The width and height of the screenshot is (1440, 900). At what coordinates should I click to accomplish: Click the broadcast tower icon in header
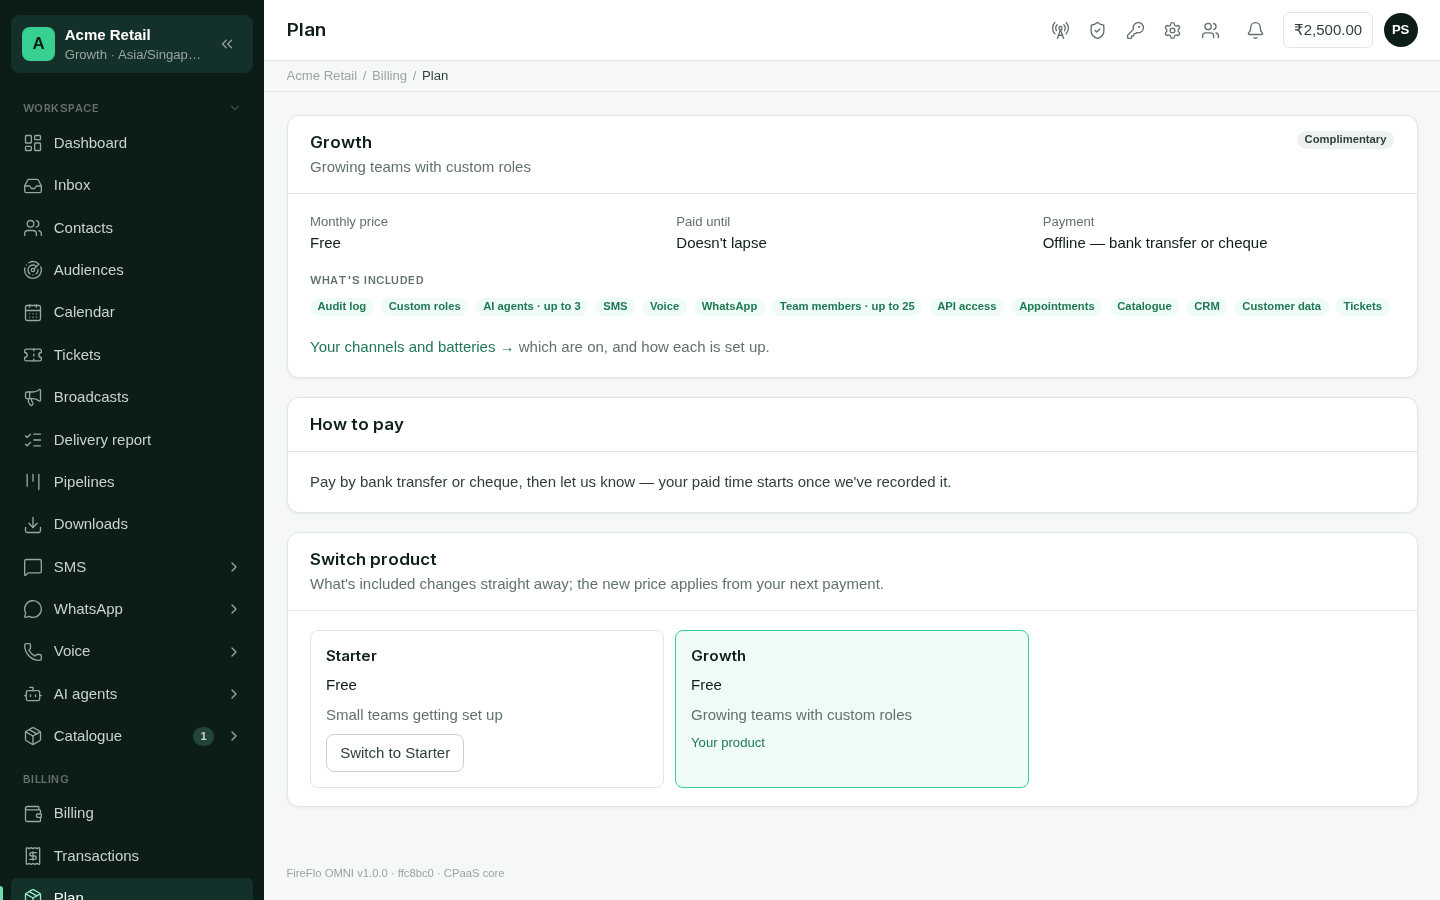[1060, 30]
